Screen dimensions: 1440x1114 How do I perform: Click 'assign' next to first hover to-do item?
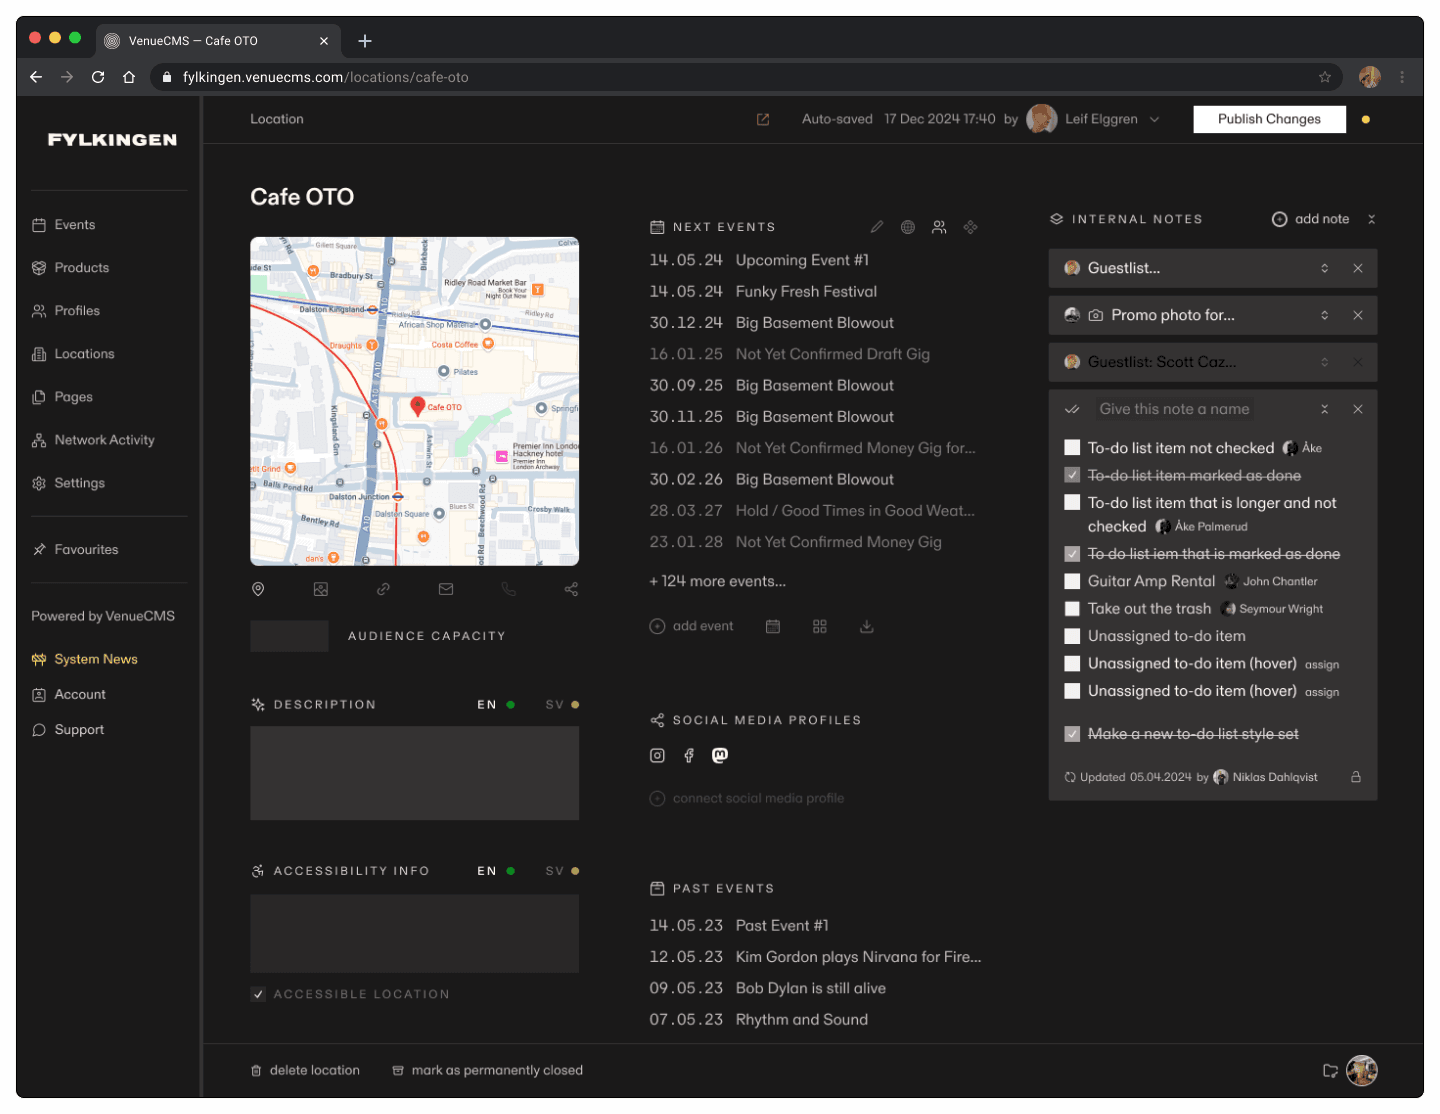[1322, 665]
